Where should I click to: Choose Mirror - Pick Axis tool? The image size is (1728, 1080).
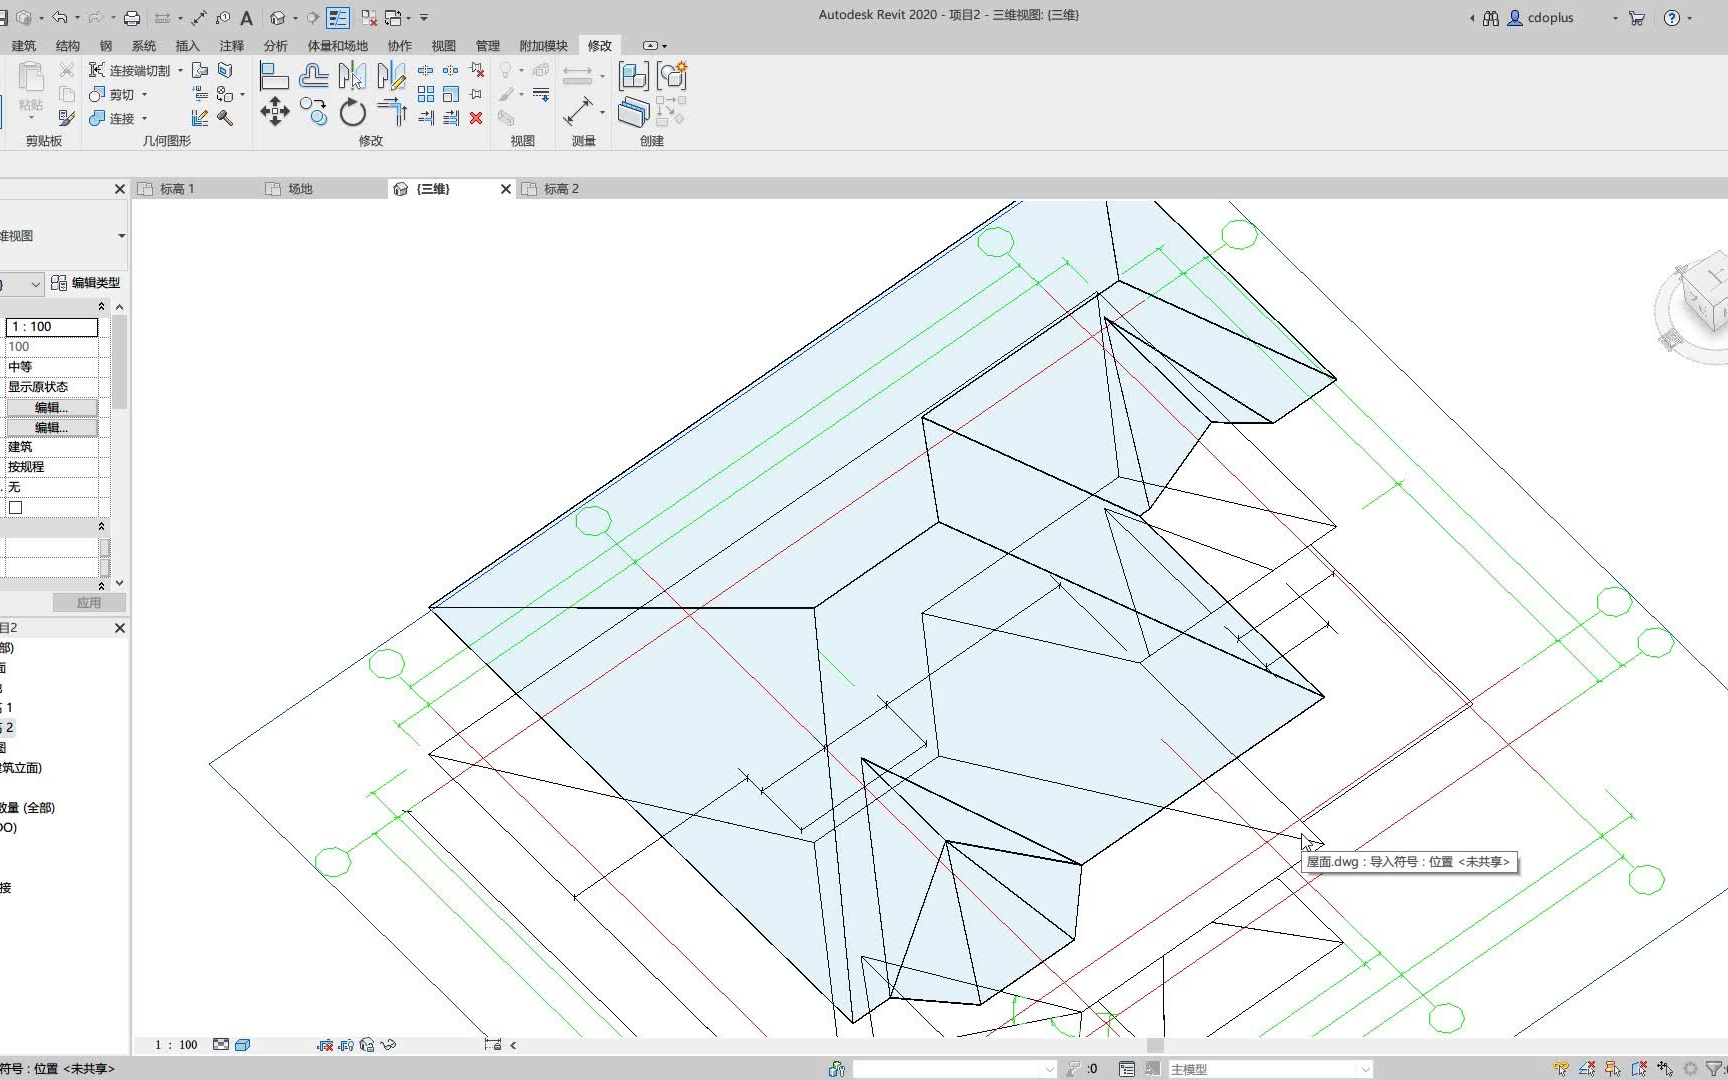click(352, 76)
